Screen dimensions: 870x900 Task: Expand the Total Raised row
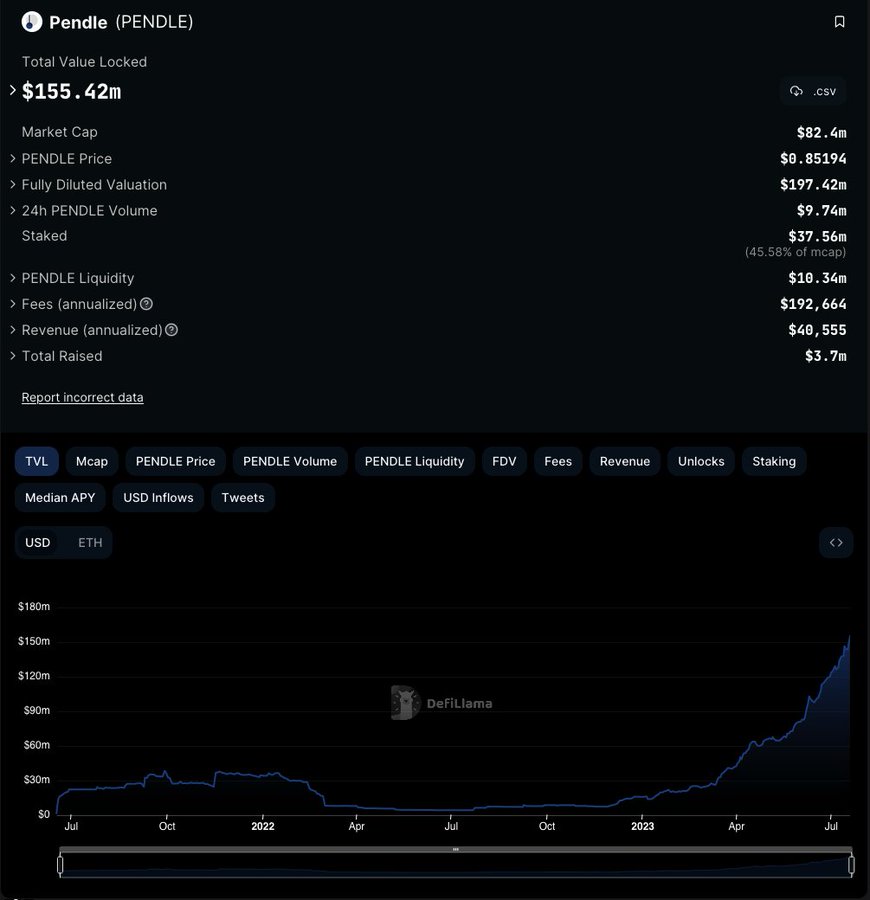13,356
